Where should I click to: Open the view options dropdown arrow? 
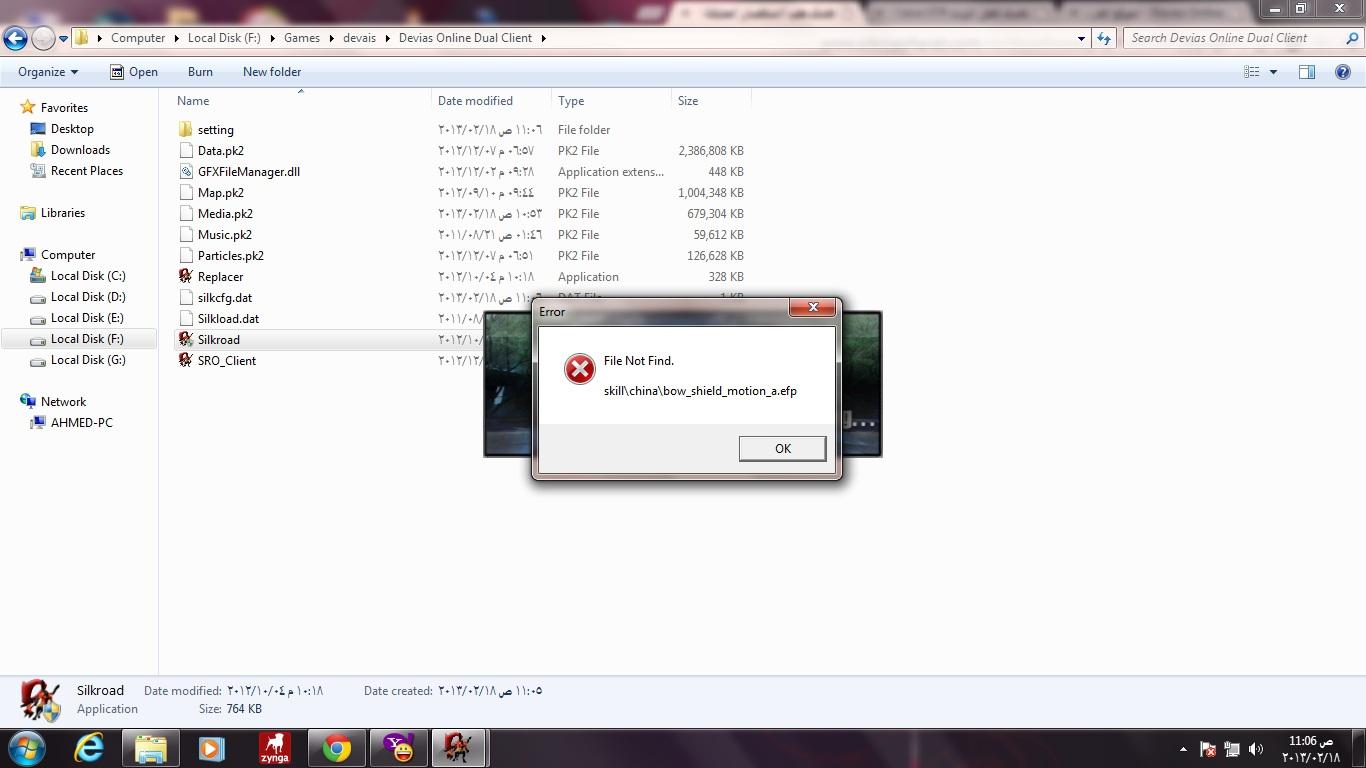(x=1273, y=72)
